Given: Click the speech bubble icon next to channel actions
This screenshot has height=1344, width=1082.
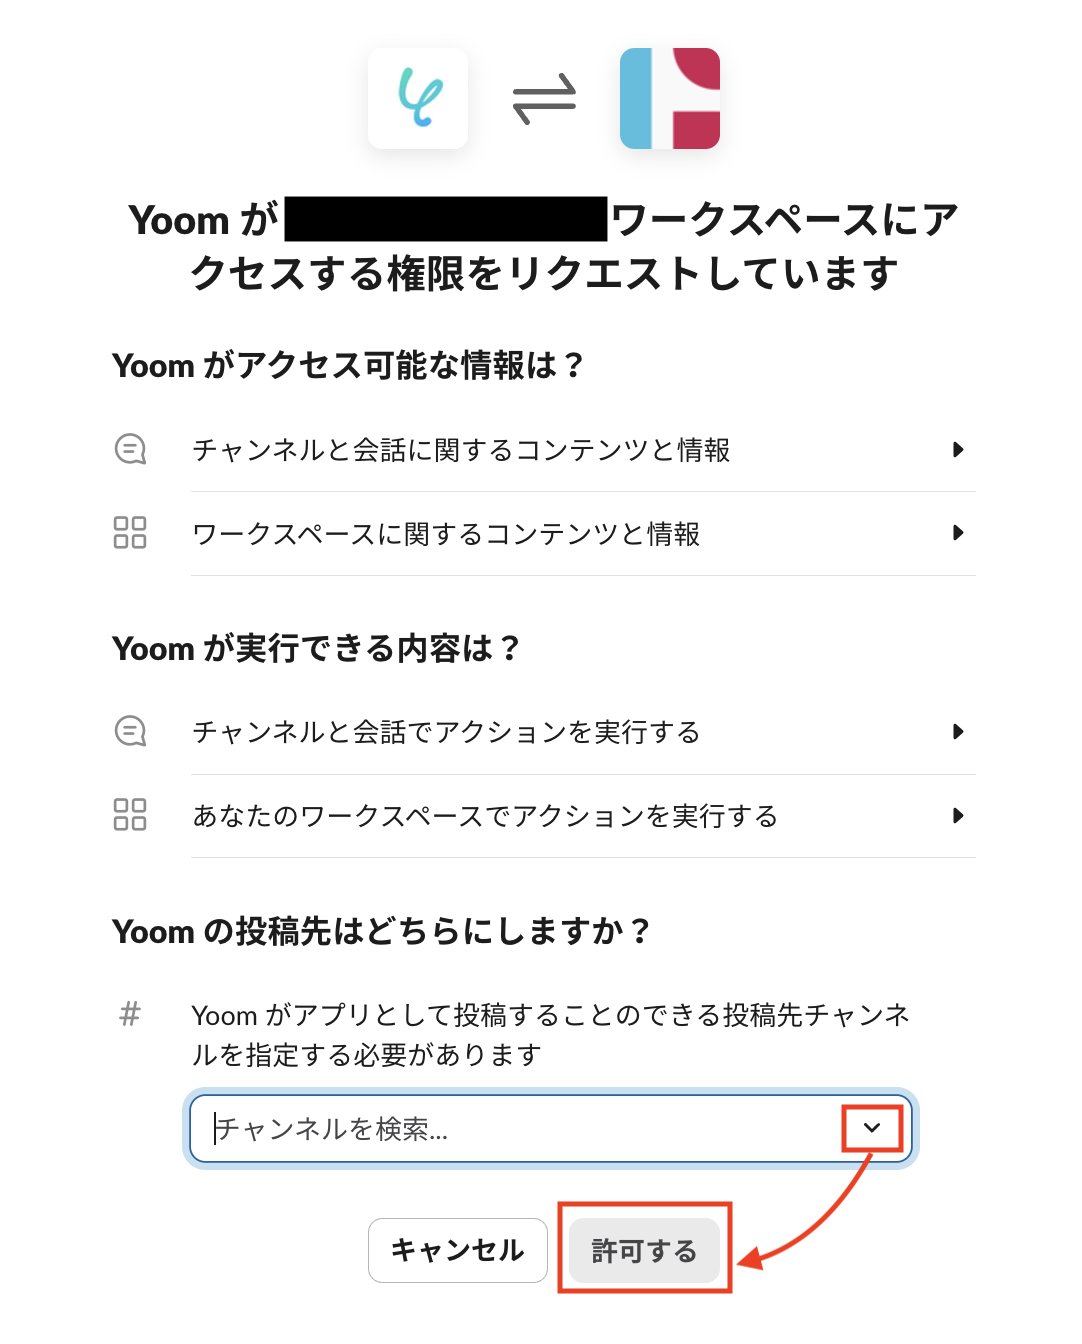Looking at the screenshot, I should coord(130,732).
